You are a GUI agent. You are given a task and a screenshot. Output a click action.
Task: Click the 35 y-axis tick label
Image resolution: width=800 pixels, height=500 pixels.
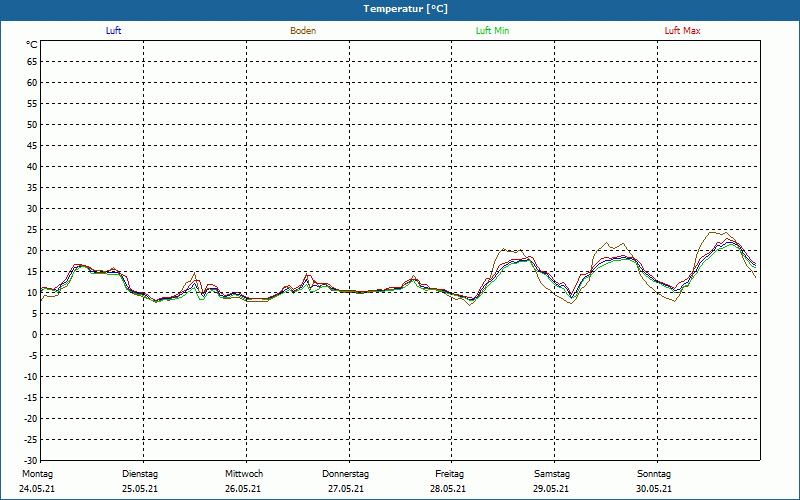click(x=32, y=188)
